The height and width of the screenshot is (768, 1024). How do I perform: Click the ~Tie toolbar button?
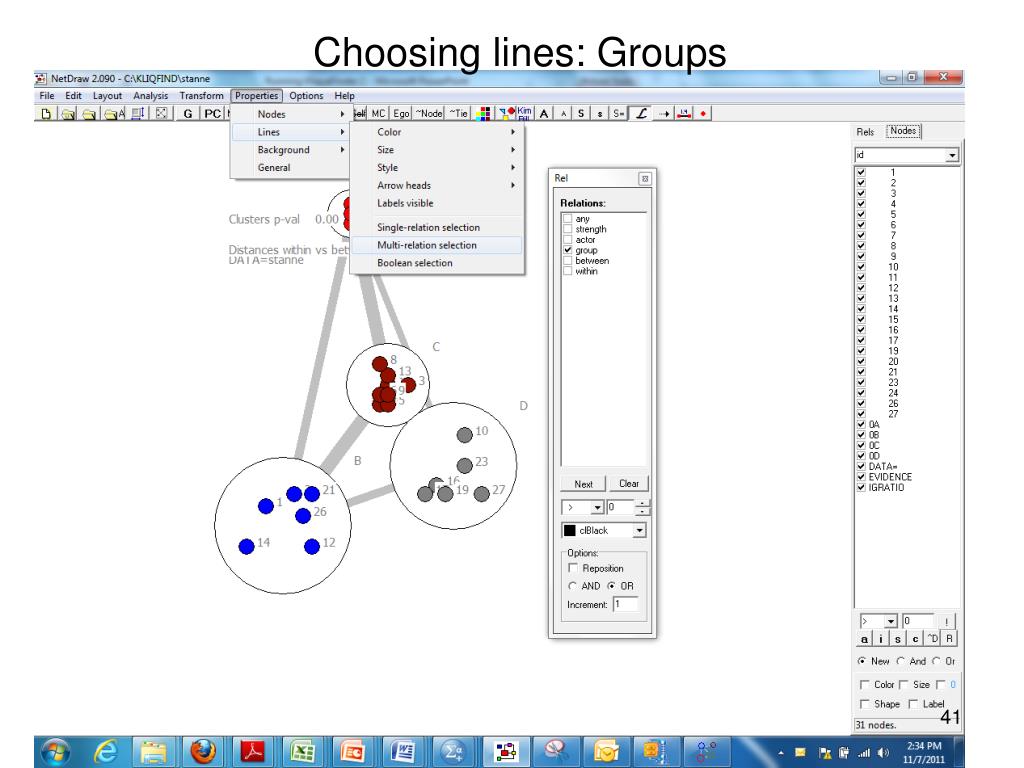coord(458,114)
